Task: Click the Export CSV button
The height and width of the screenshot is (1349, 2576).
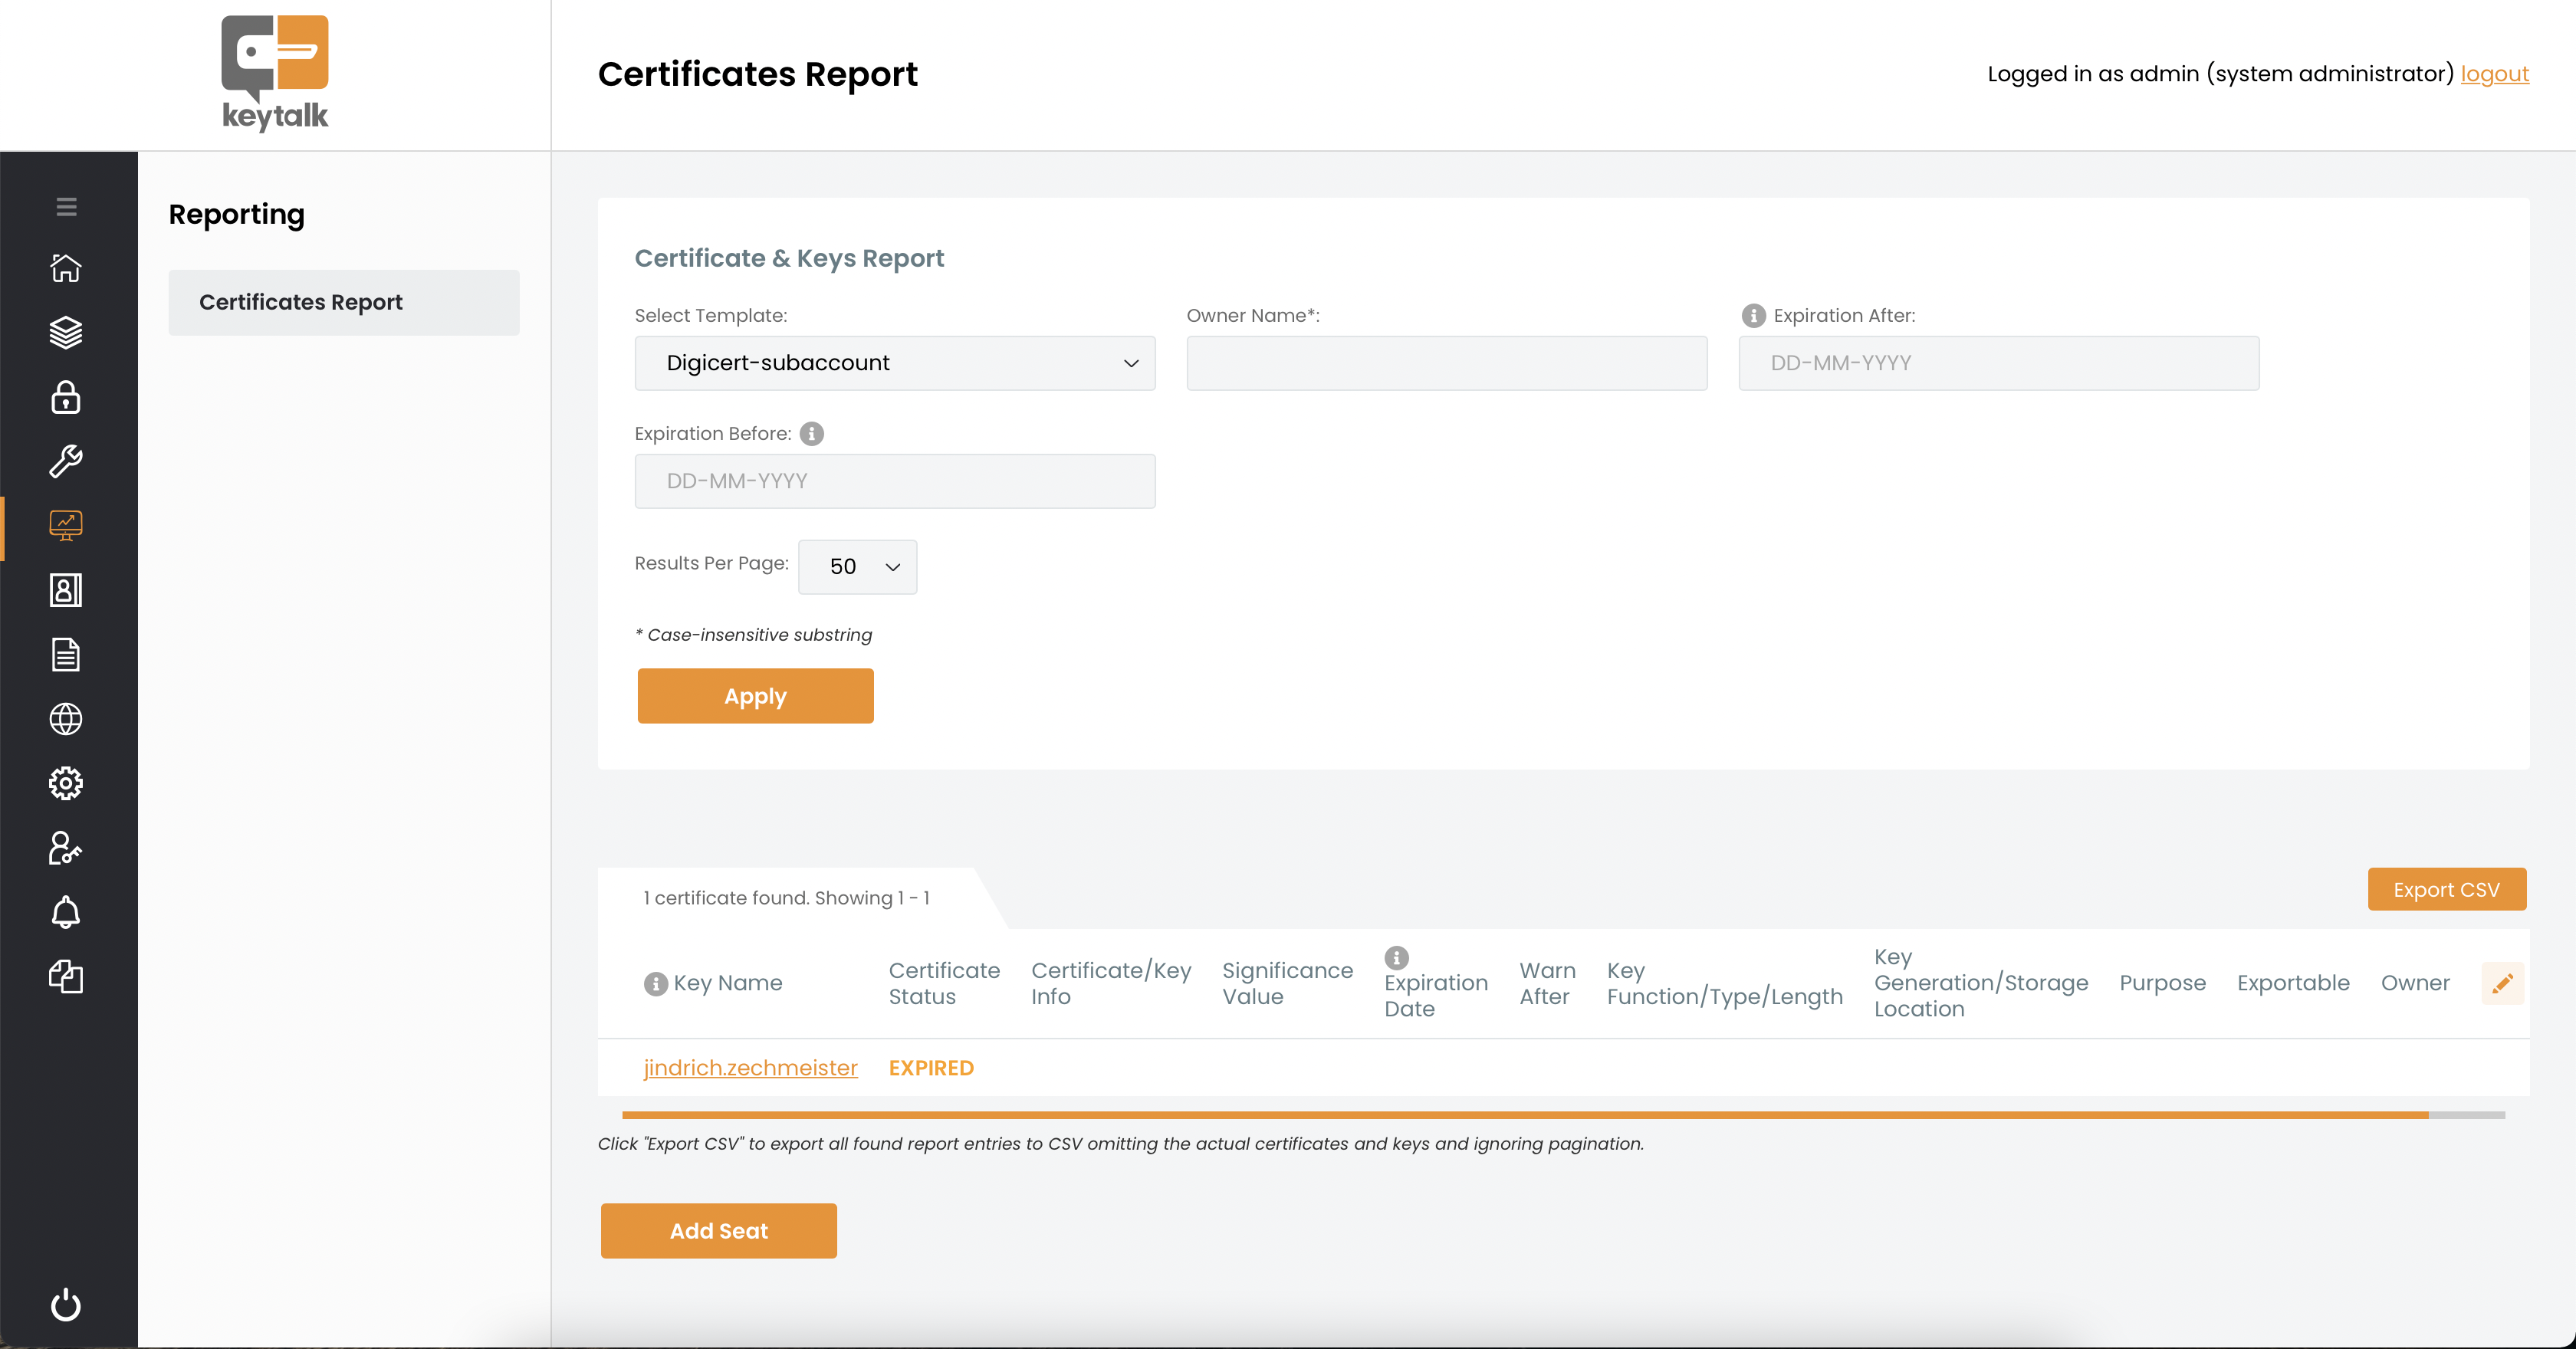Action: [x=2446, y=889]
